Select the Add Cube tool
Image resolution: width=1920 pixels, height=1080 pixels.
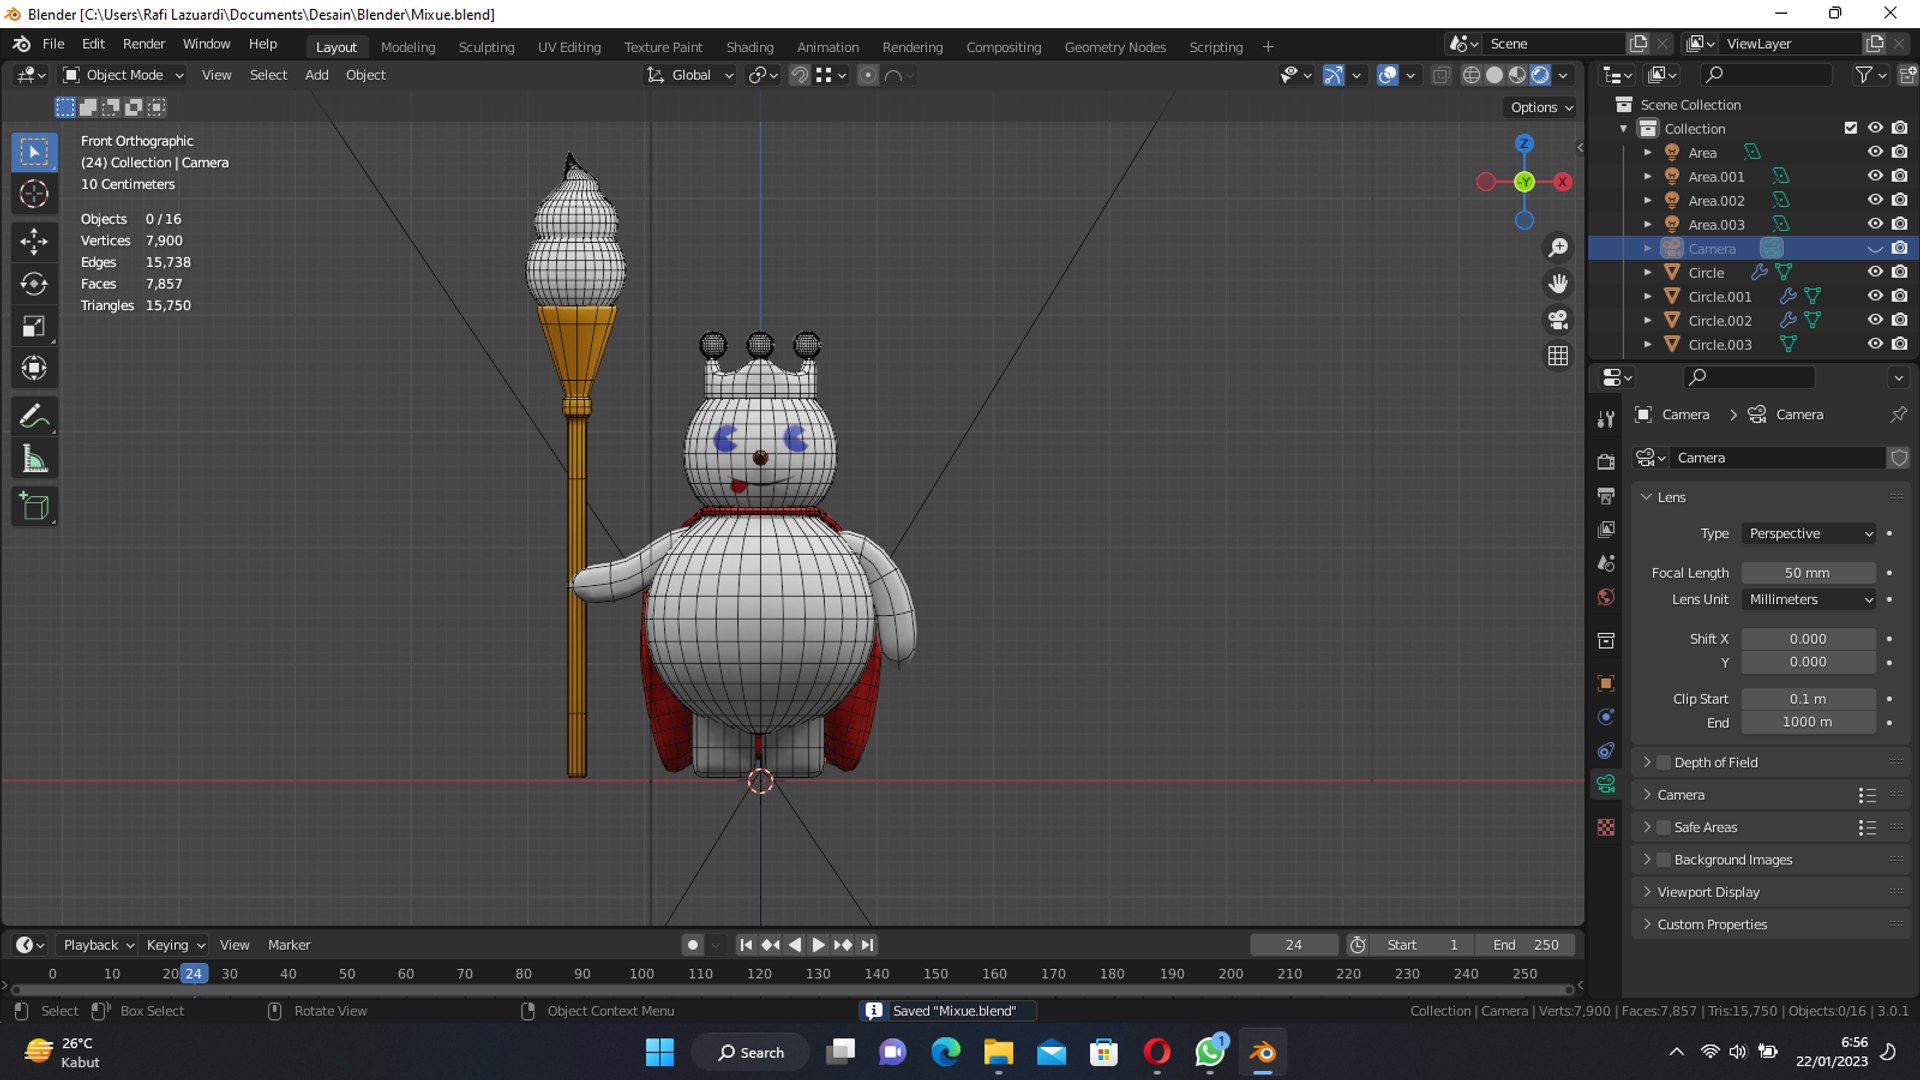click(x=34, y=507)
